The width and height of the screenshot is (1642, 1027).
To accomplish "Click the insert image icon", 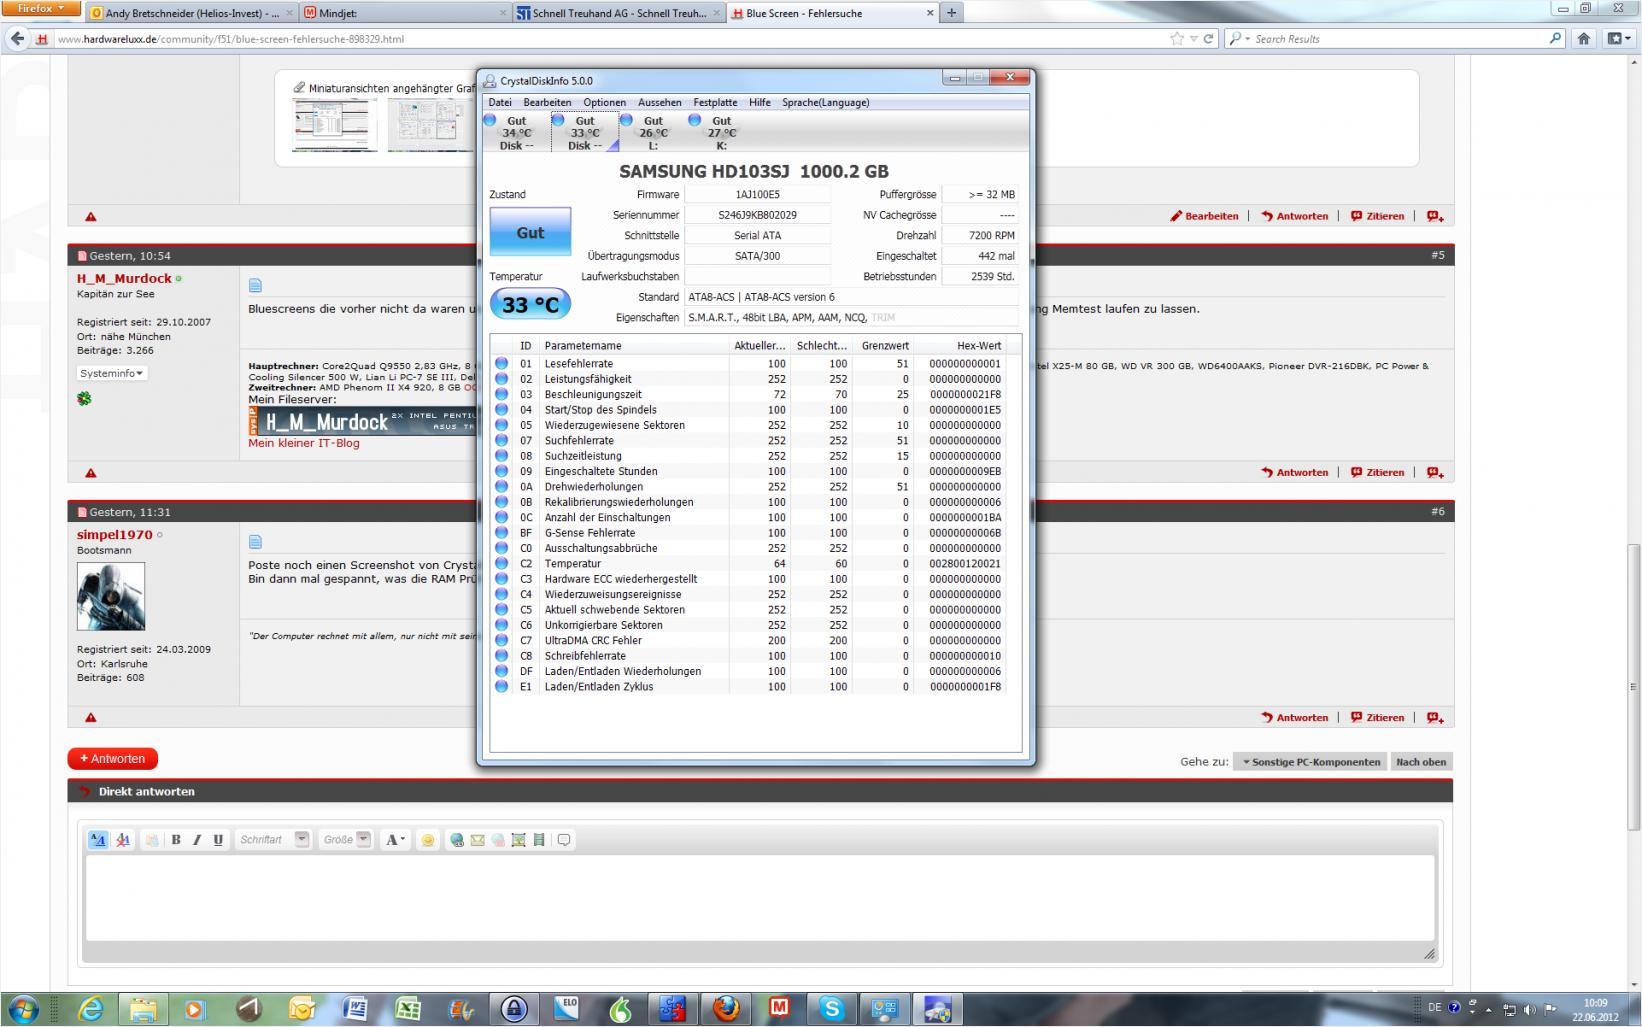I will click(518, 840).
